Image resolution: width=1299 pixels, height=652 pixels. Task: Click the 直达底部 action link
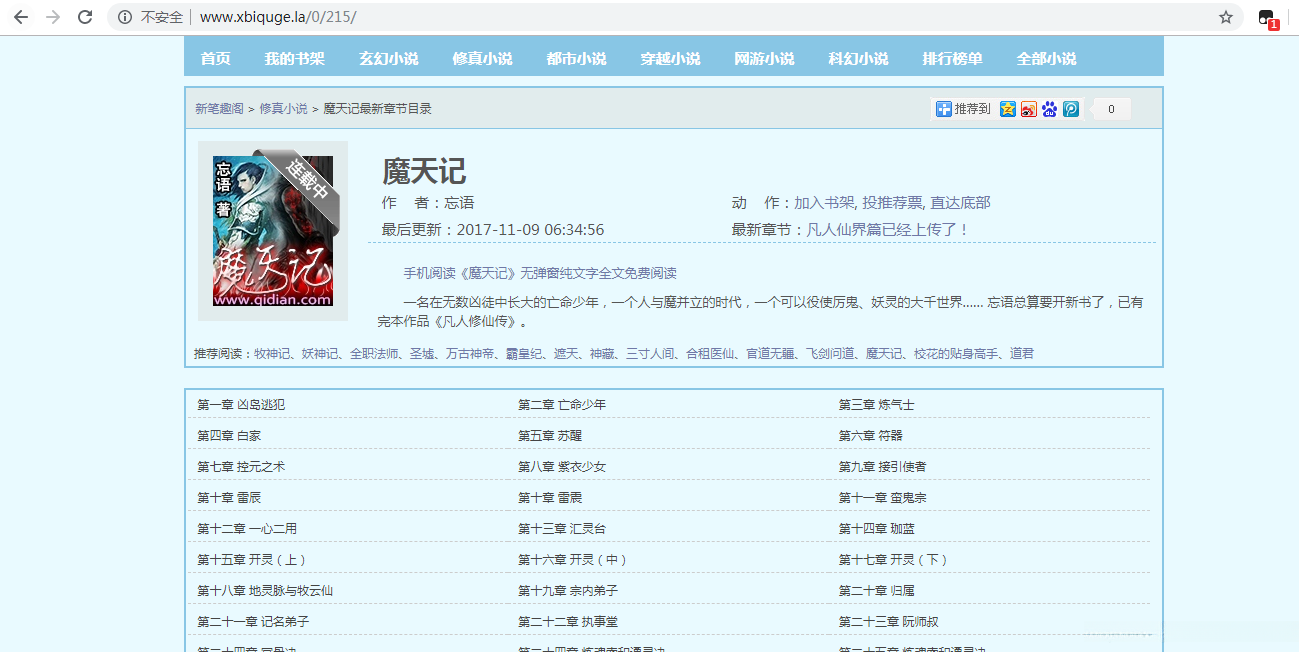(960, 203)
